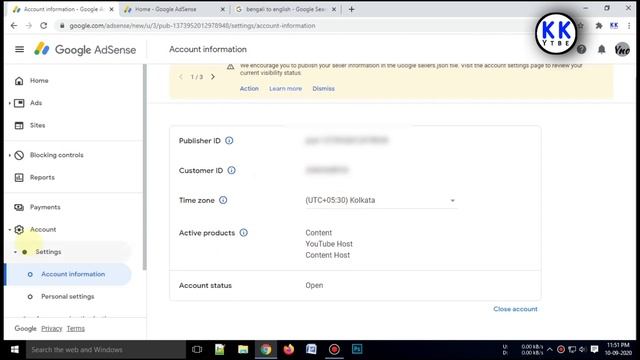The width and height of the screenshot is (640, 360).
Task: Click the sidebar vertical scrollbar
Action: [x=144, y=167]
